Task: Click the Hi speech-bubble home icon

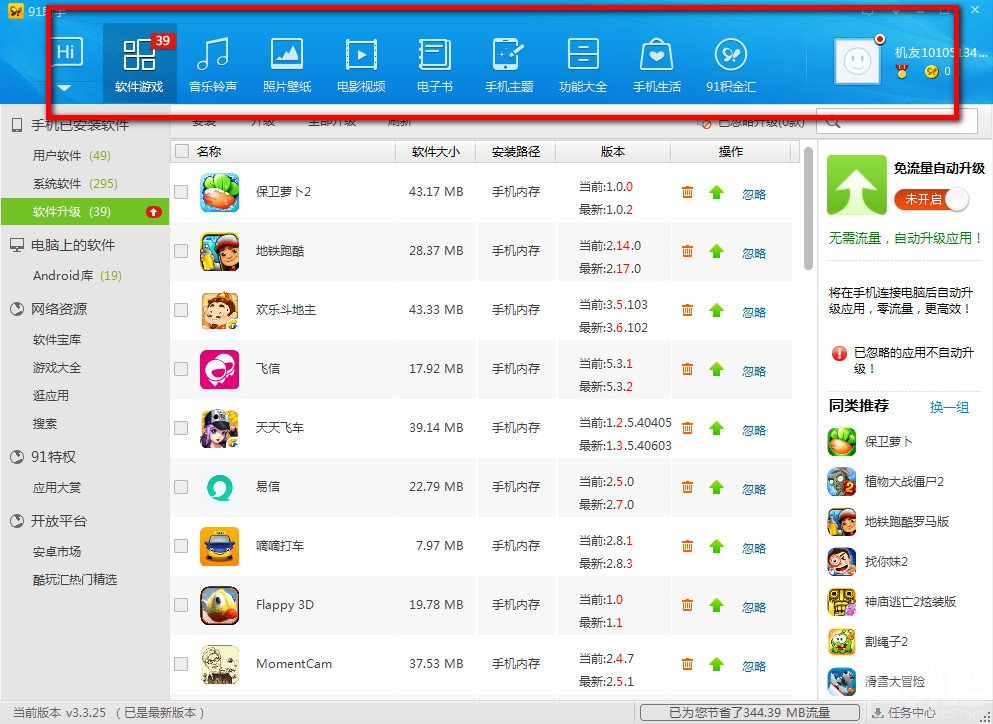Action: pos(66,53)
